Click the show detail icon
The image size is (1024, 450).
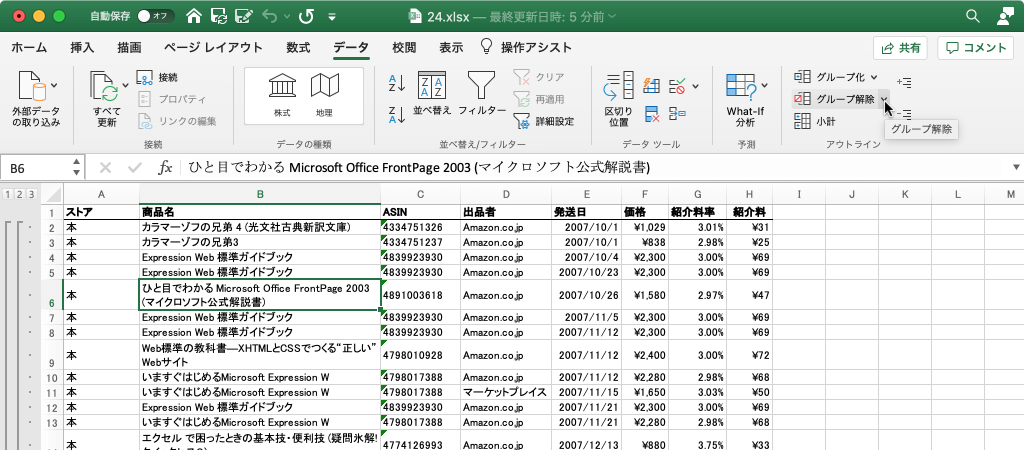pyautogui.click(x=904, y=82)
